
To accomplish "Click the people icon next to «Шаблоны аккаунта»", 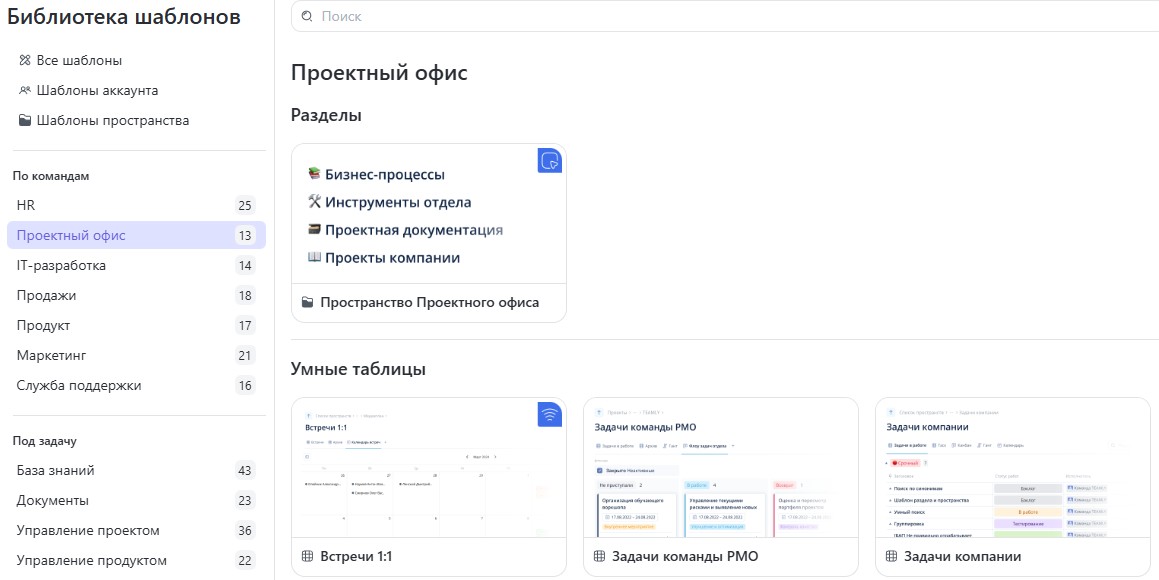I will tap(26, 90).
